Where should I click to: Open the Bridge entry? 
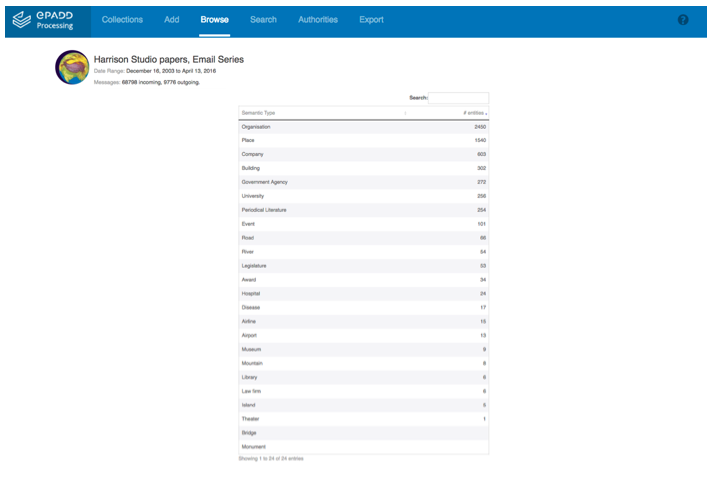364,433
